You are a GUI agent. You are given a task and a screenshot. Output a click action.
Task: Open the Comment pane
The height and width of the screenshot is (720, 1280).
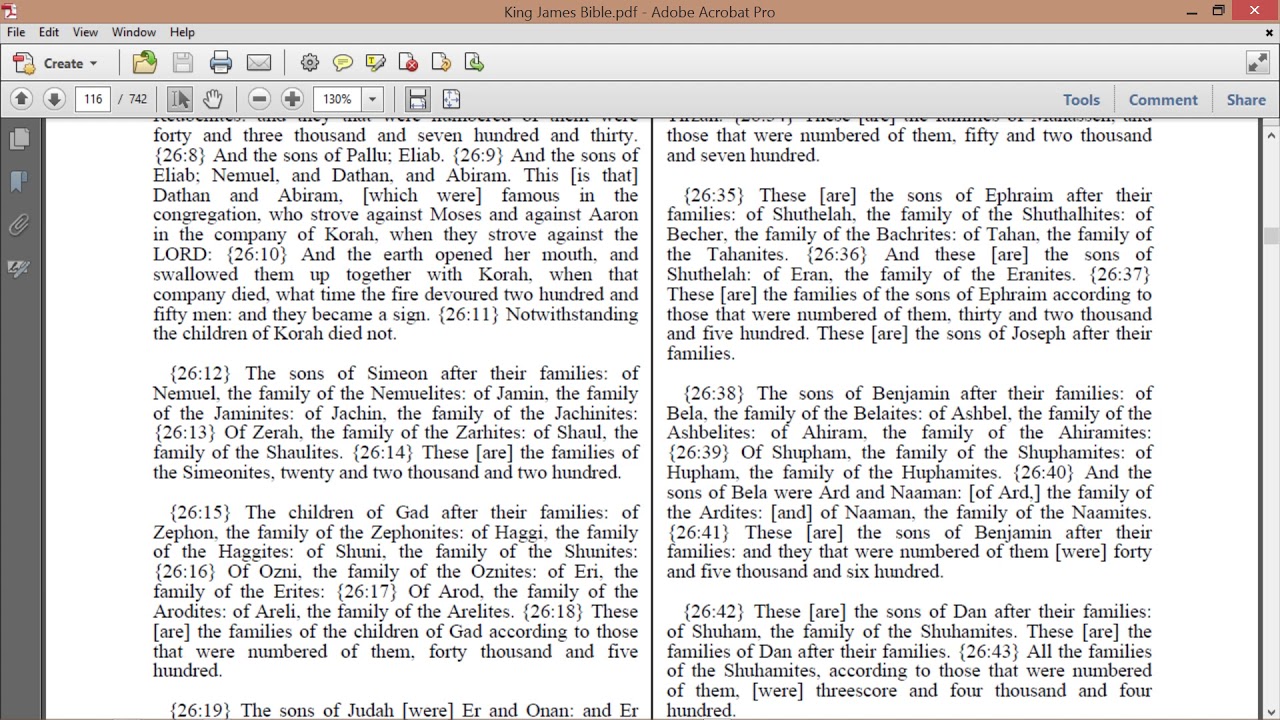(1163, 99)
